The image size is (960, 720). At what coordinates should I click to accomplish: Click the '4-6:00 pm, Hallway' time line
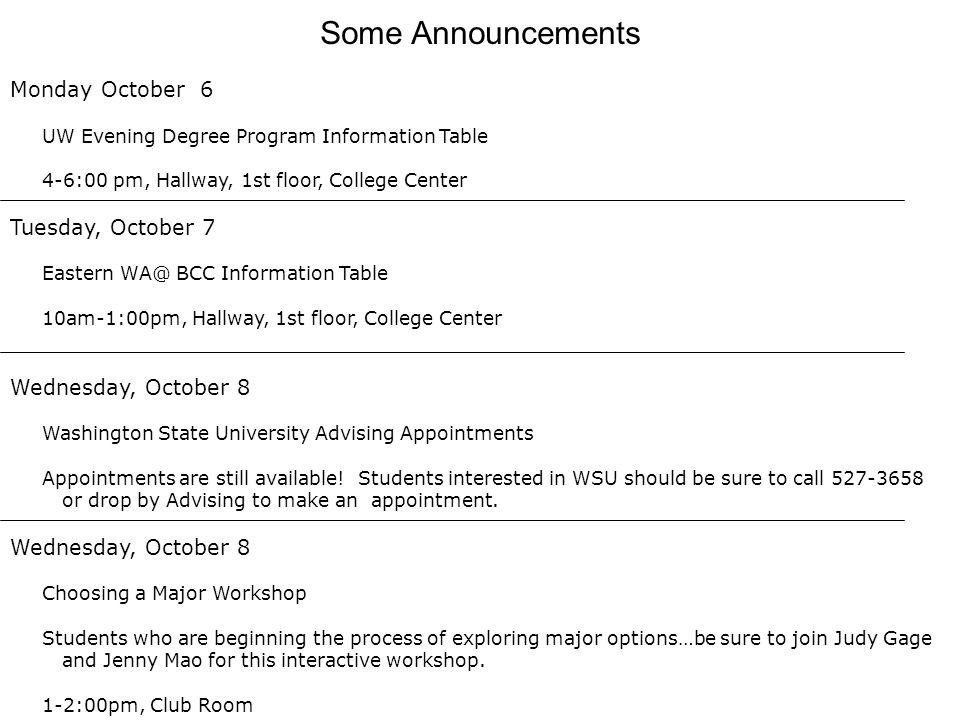tap(255, 180)
